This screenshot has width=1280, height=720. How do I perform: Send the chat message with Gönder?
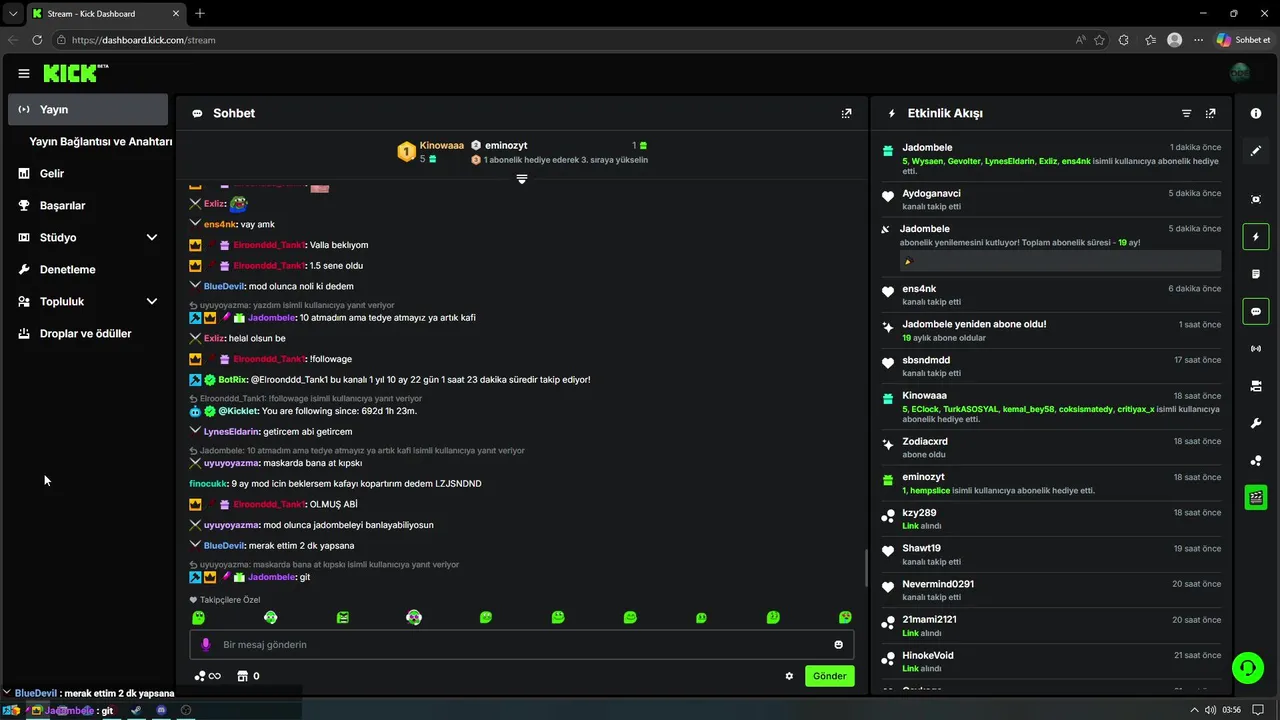point(829,676)
